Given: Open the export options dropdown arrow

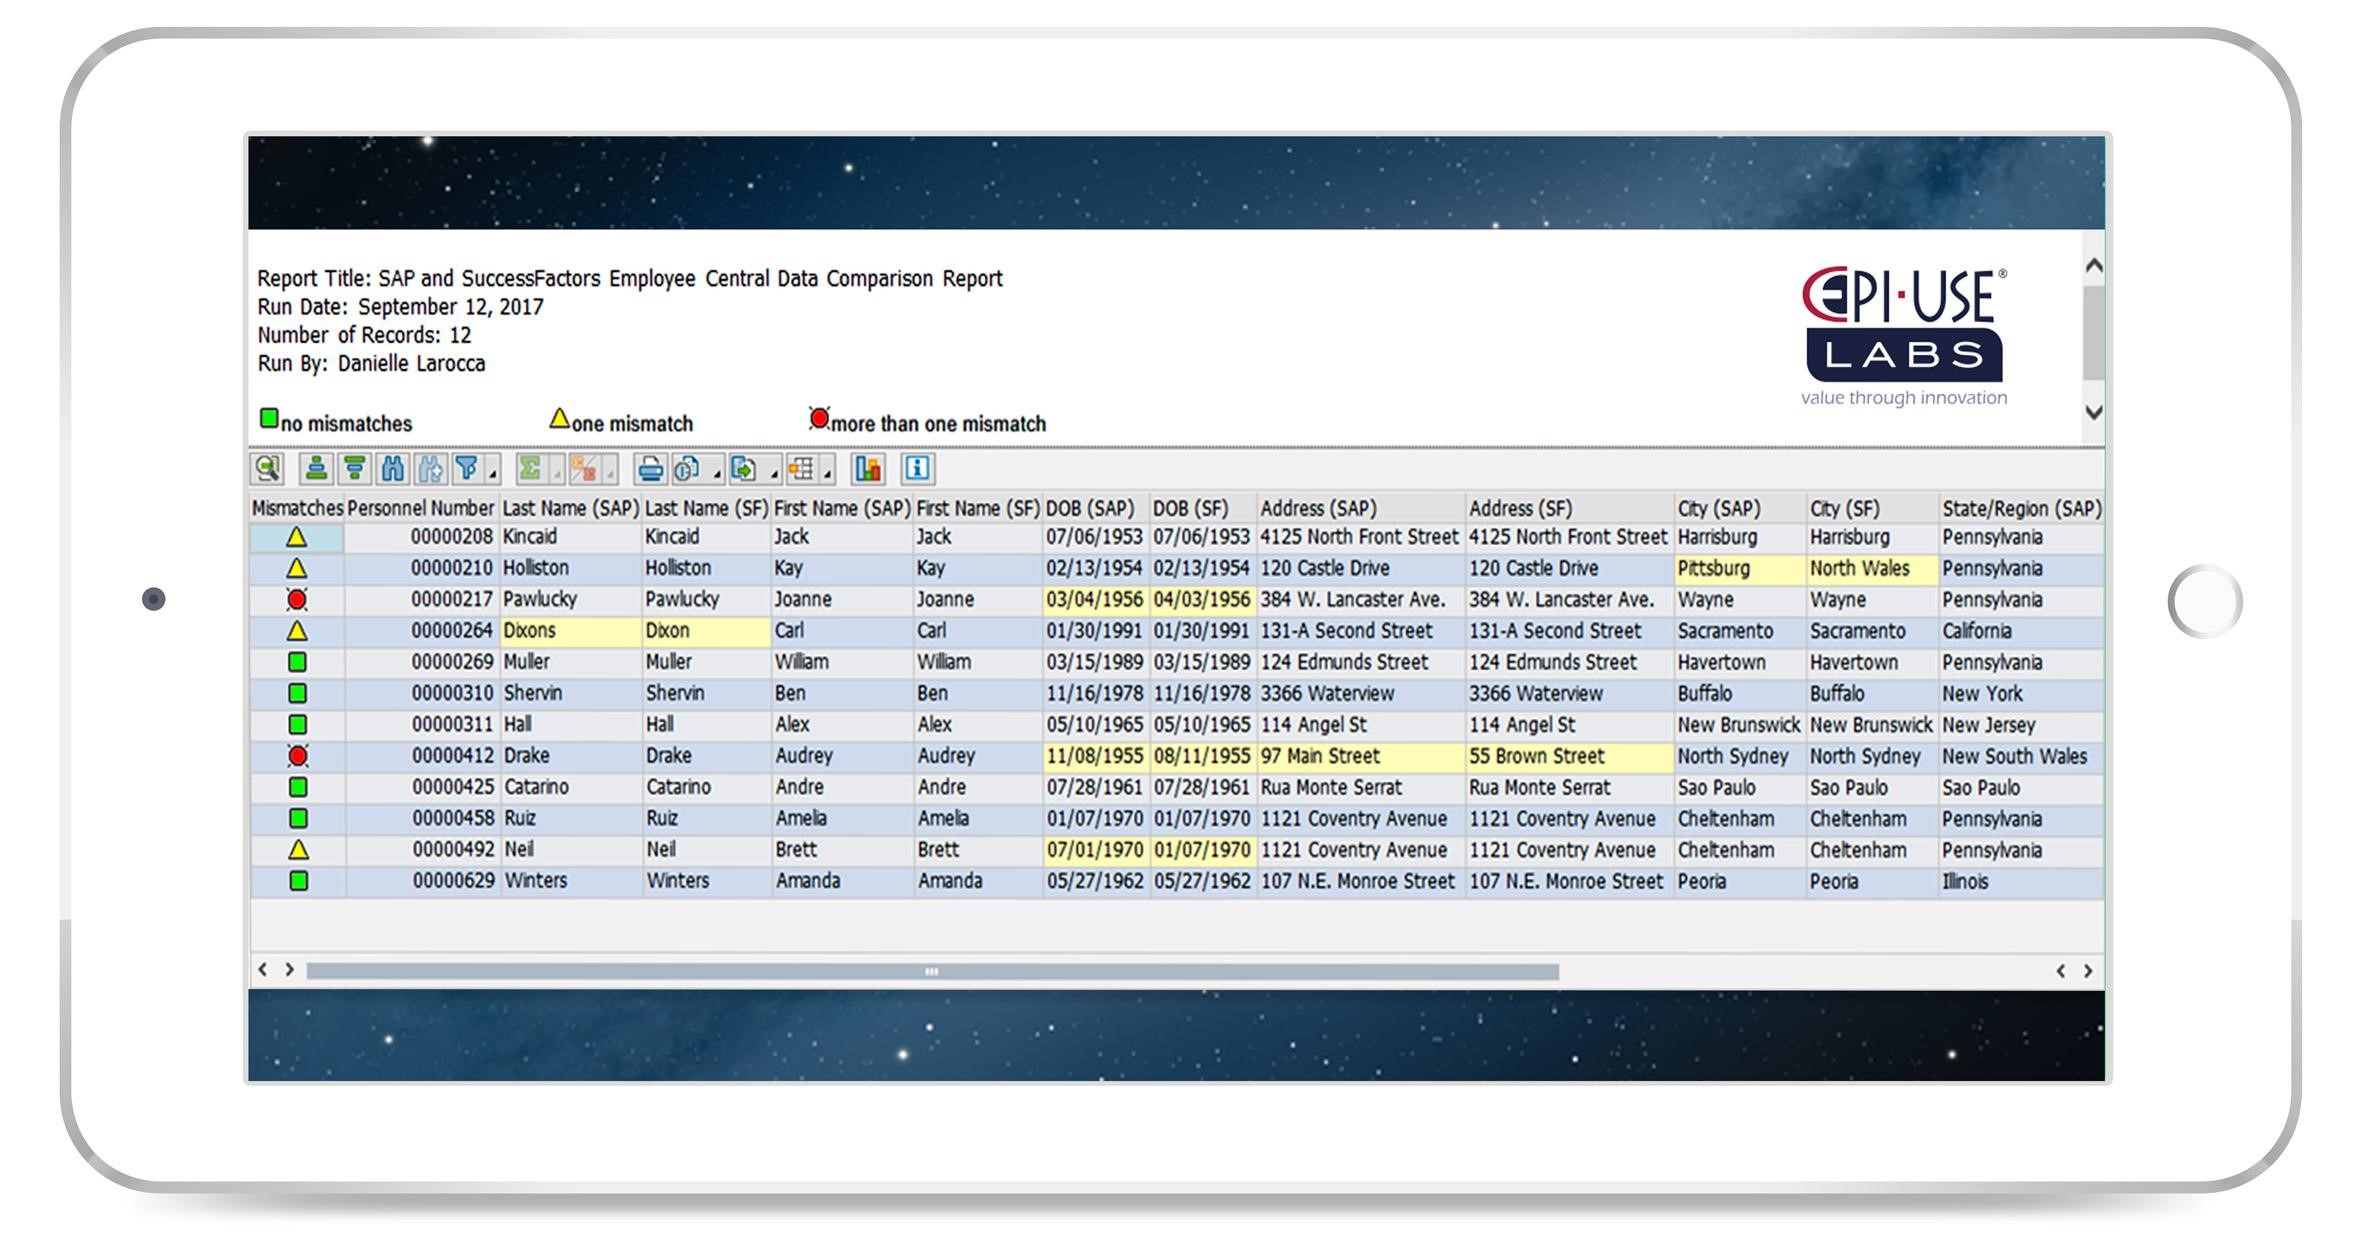Looking at the screenshot, I should point(776,472).
